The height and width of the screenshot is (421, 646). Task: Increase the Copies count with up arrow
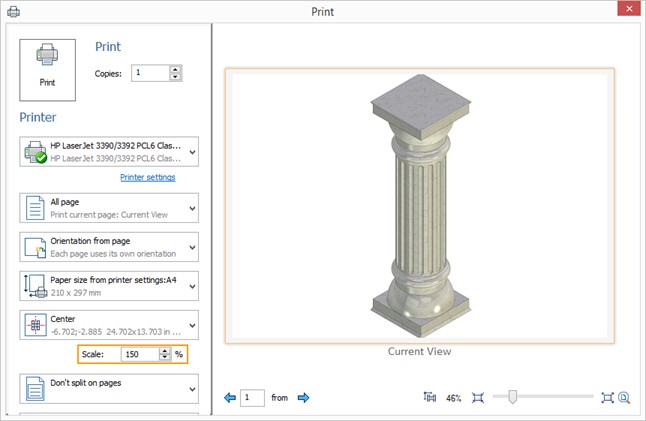(176, 69)
